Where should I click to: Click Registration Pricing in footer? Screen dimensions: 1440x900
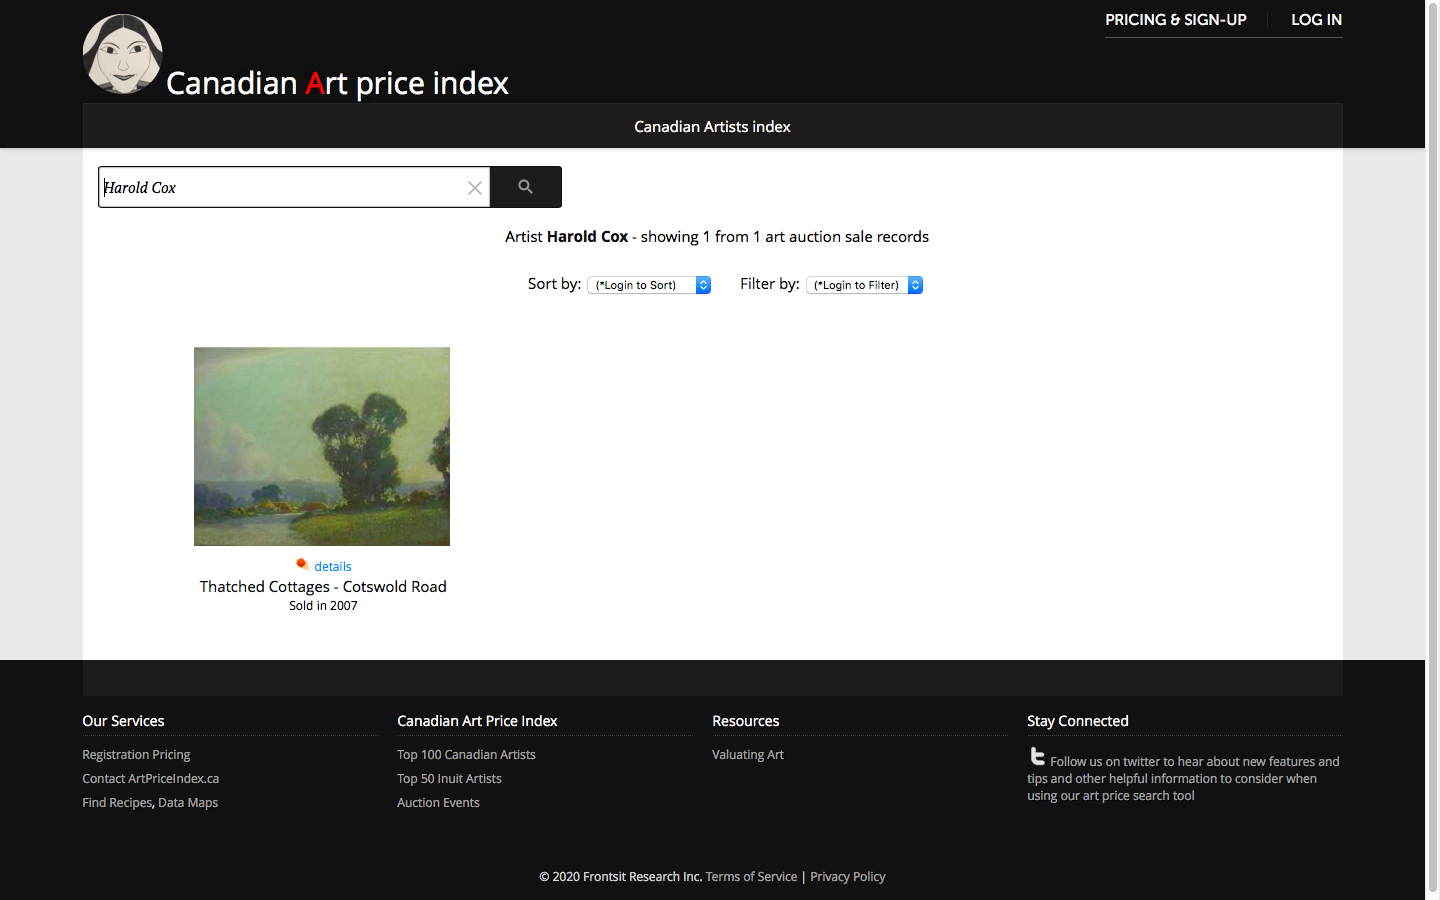(x=136, y=755)
